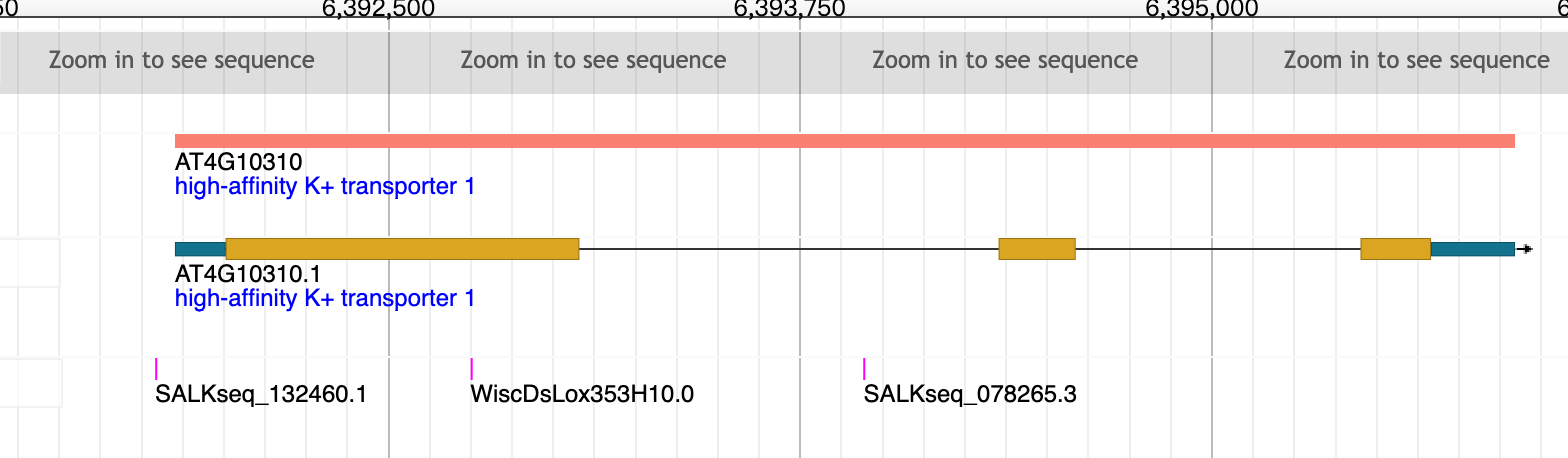The width and height of the screenshot is (1568, 458).
Task: Click the intron line between second and third exons
Action: [x=1217, y=249]
